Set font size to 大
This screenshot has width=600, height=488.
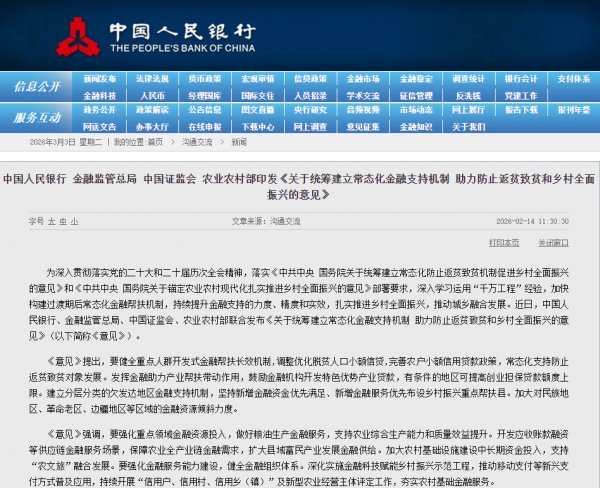[x=51, y=221]
